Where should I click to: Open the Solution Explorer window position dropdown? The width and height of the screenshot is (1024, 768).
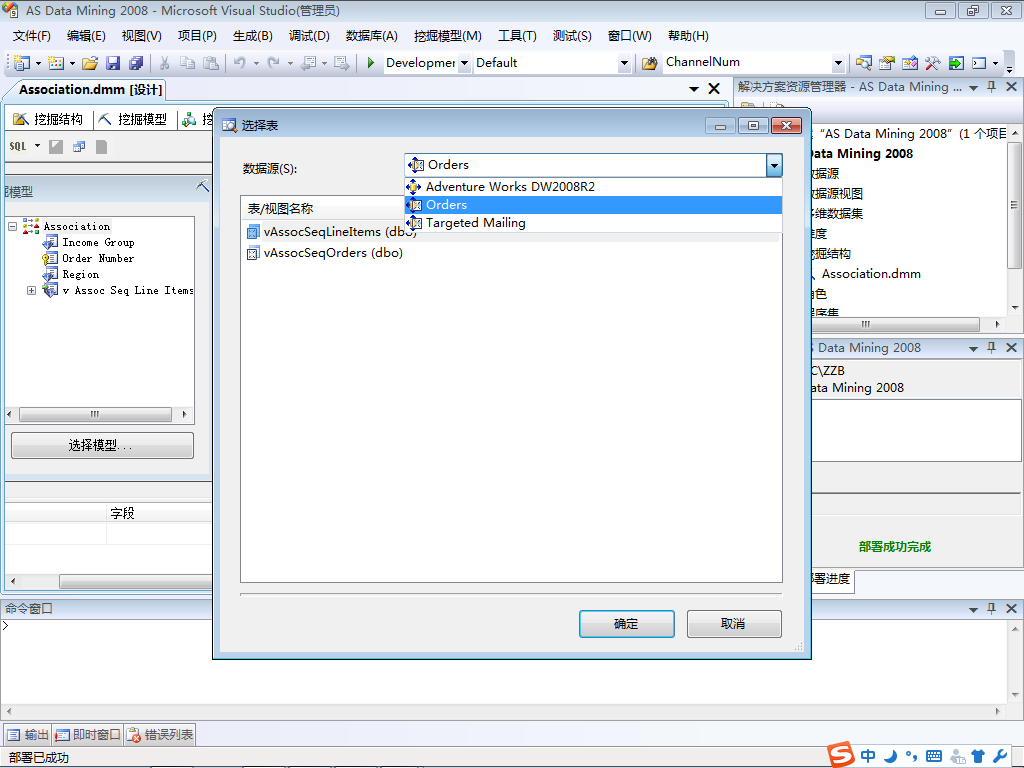click(973, 87)
